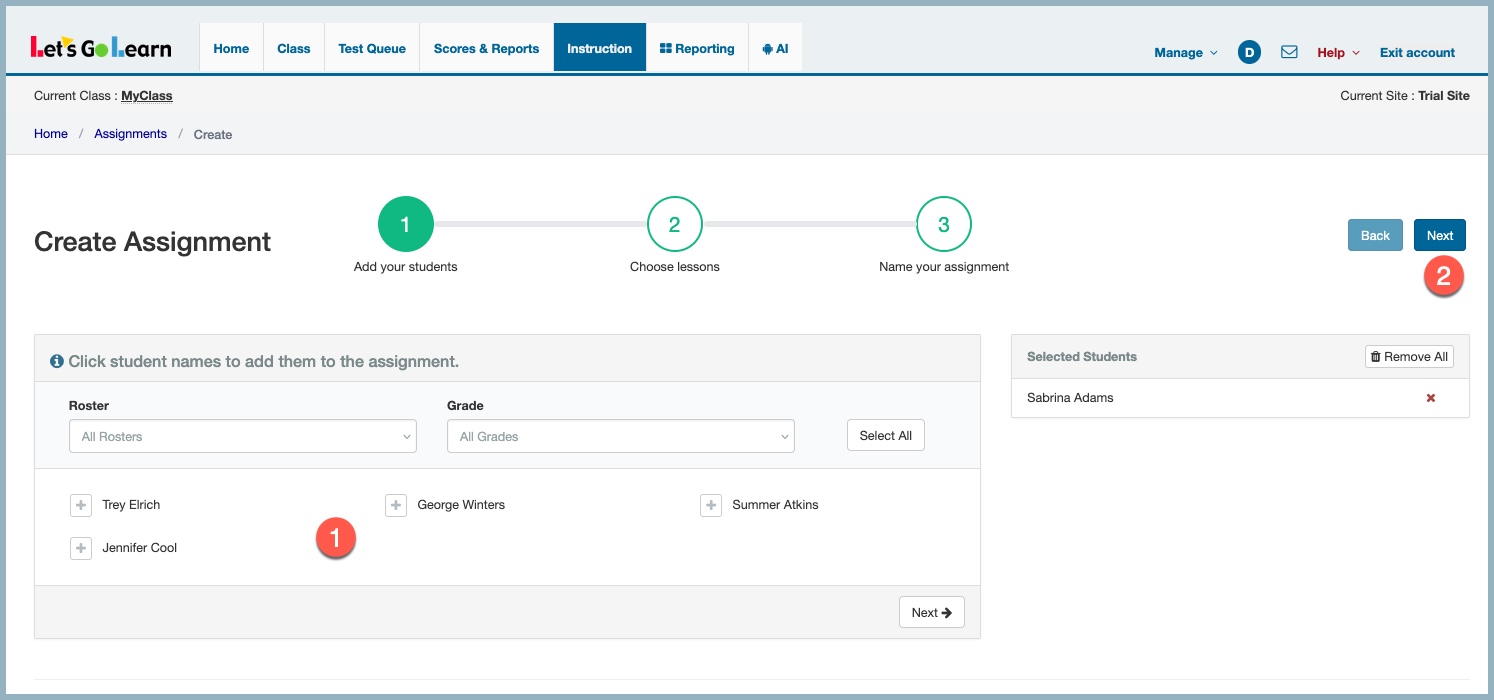This screenshot has height=700, width=1494.
Task: Click the blue Next button at top
Action: (1439, 235)
